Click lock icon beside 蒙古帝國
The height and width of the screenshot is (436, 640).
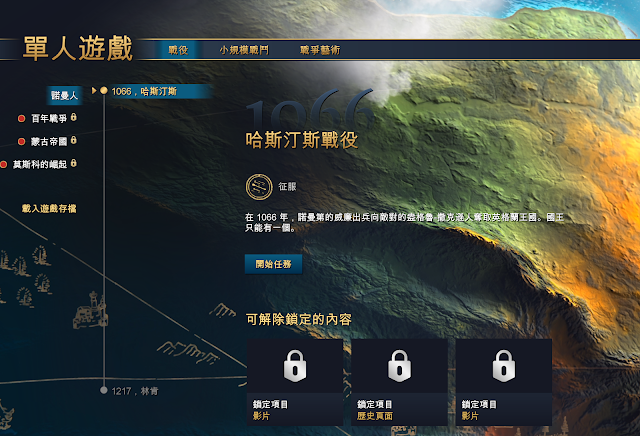click(73, 140)
